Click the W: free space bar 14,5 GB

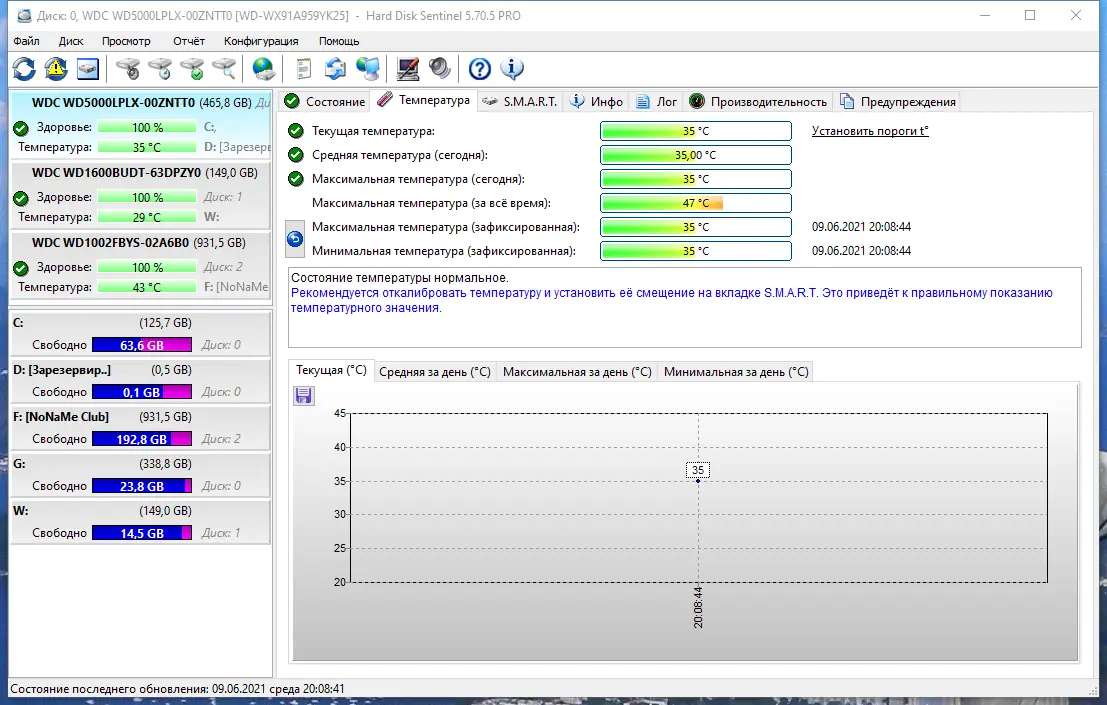(x=142, y=533)
